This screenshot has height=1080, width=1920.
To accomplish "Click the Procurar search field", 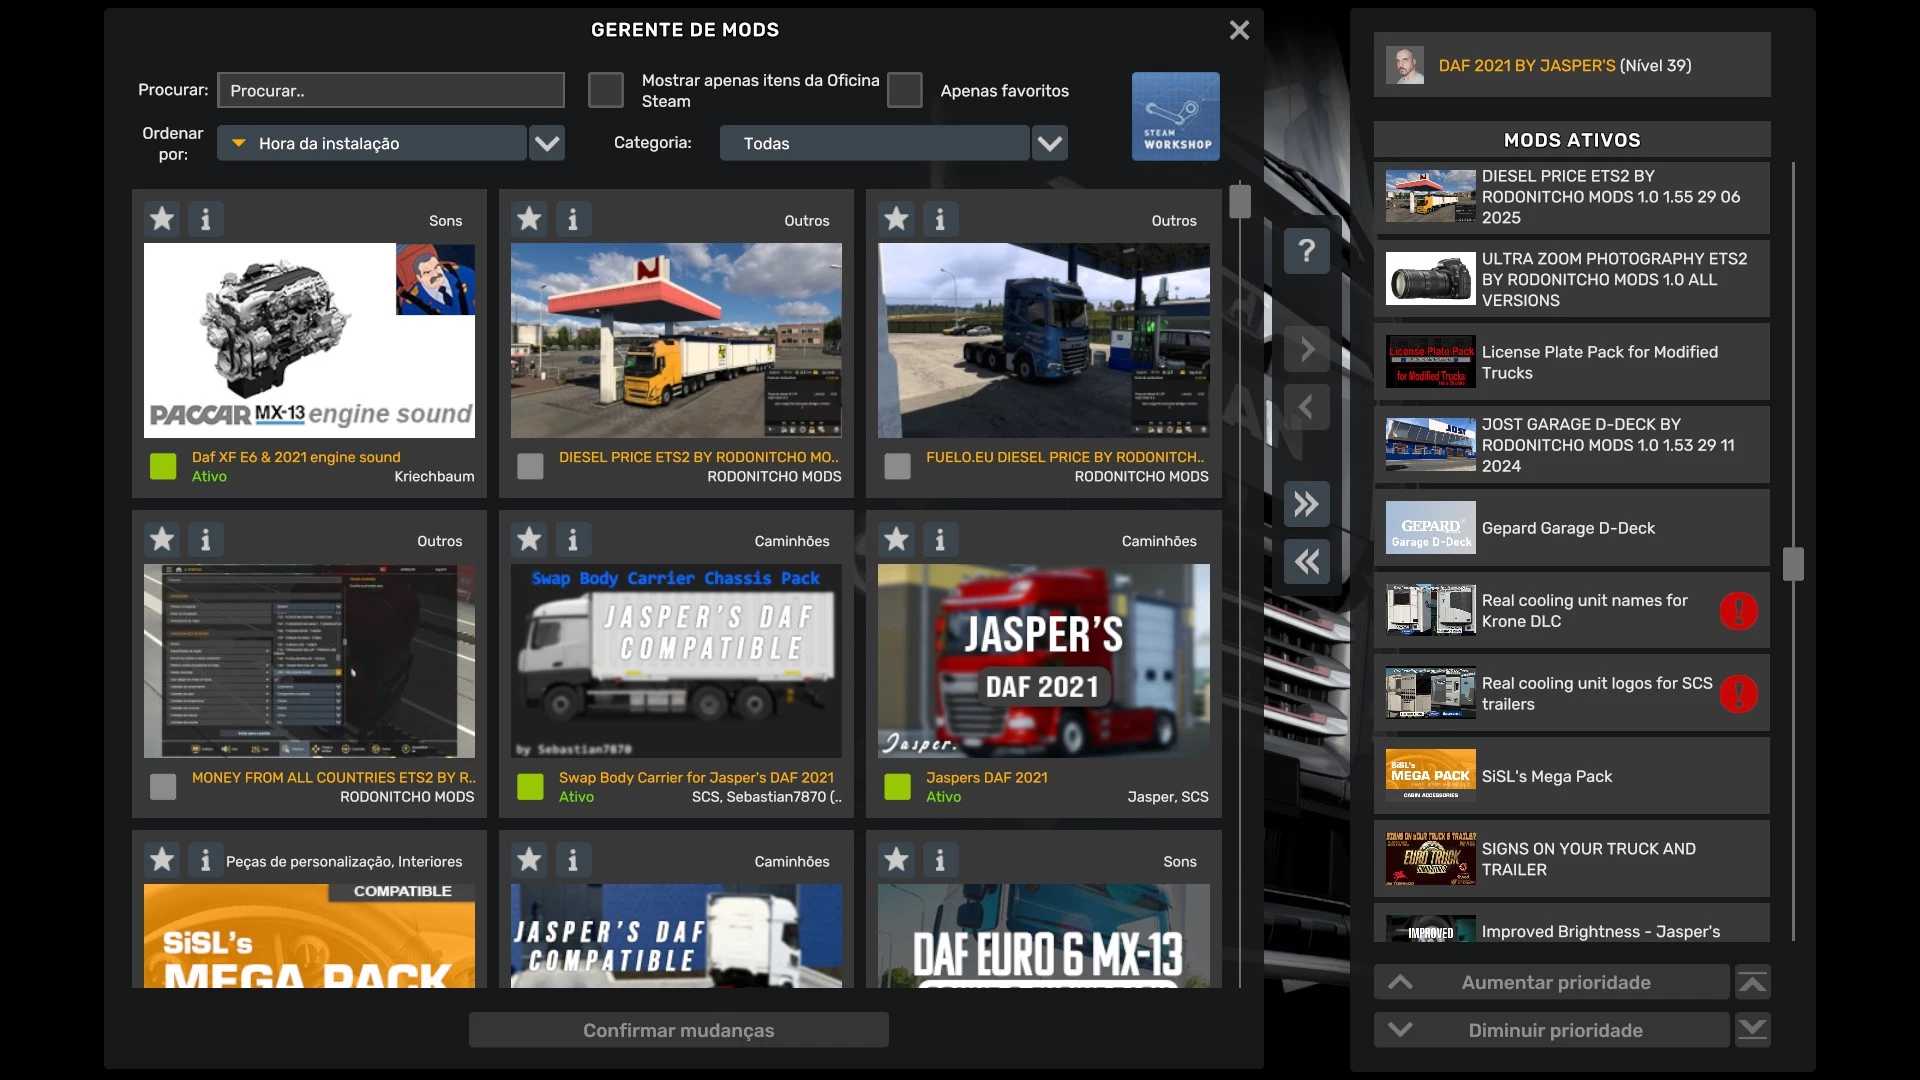I will tap(391, 90).
